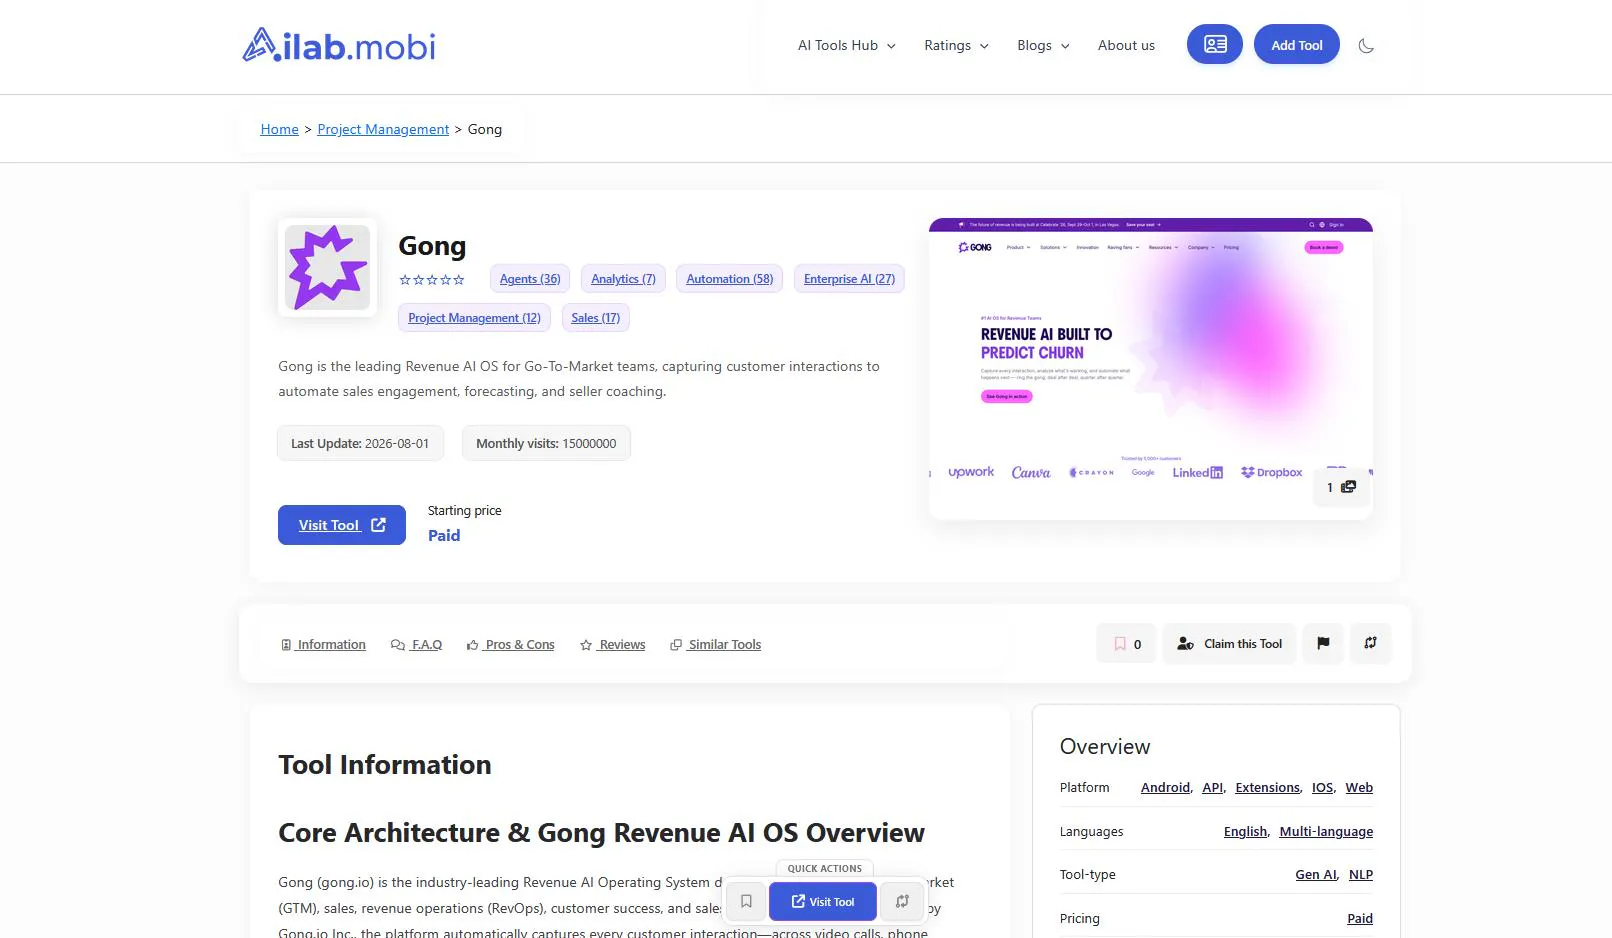Click the bookmark counter button showing 0

1126,644
